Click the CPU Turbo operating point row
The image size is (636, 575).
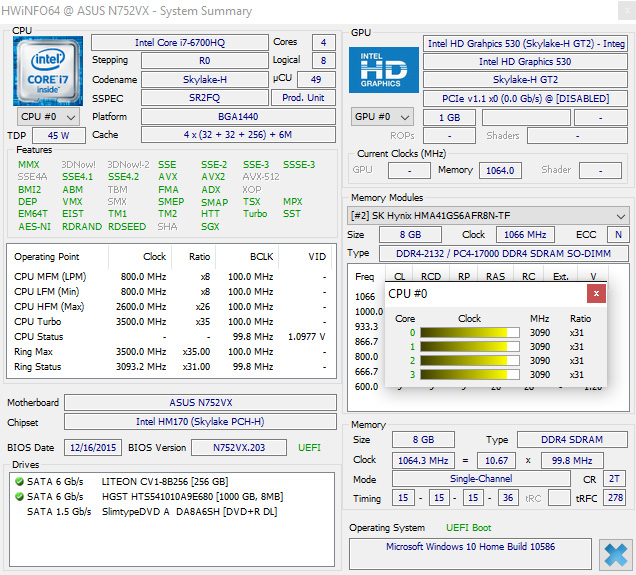point(171,322)
